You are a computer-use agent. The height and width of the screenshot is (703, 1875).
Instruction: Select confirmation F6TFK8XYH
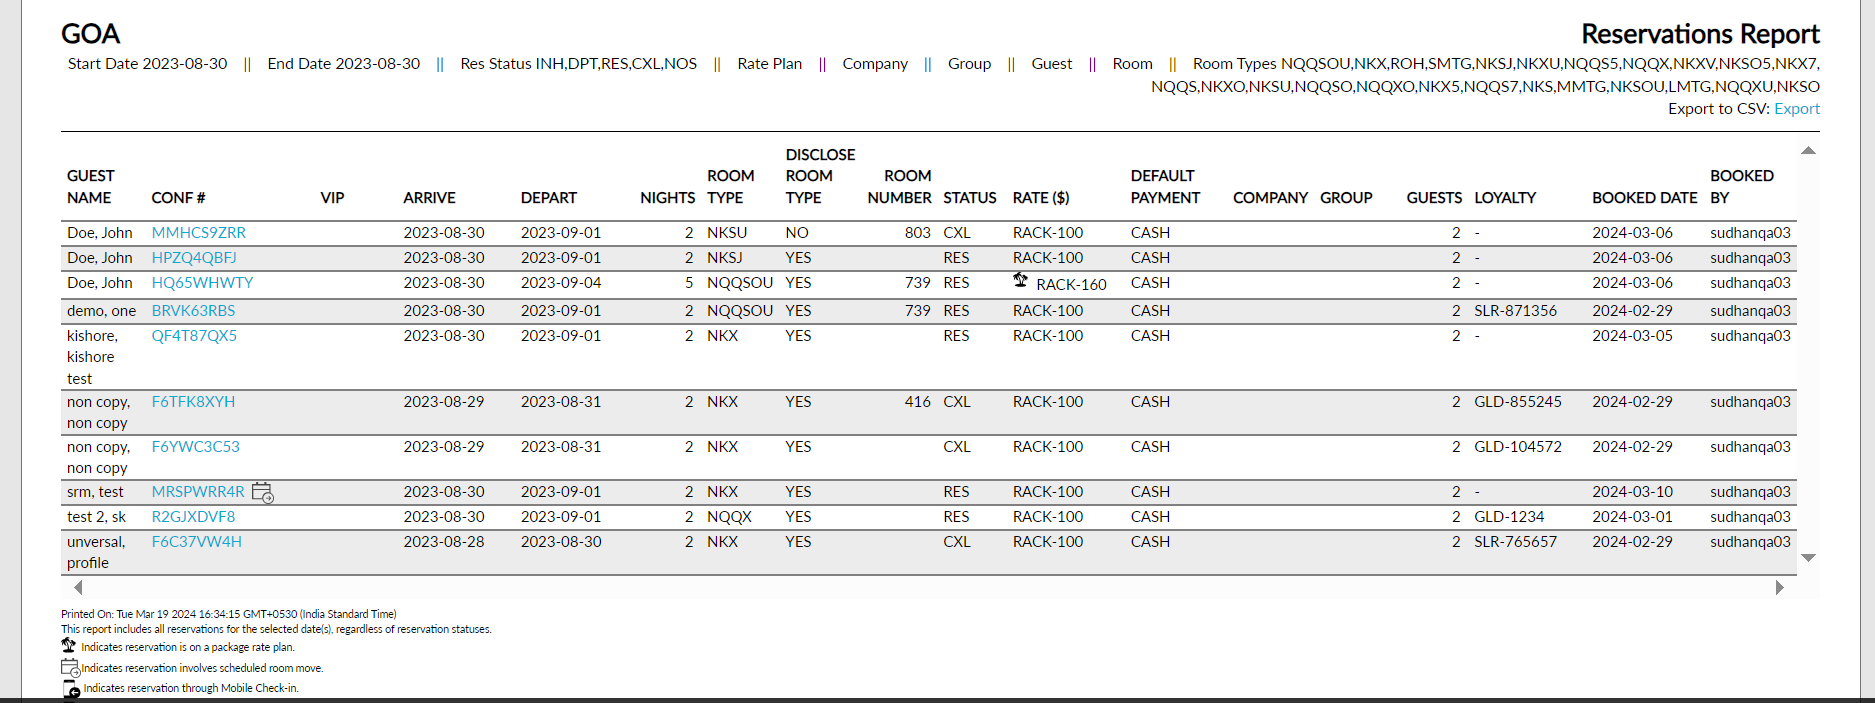[x=193, y=402]
